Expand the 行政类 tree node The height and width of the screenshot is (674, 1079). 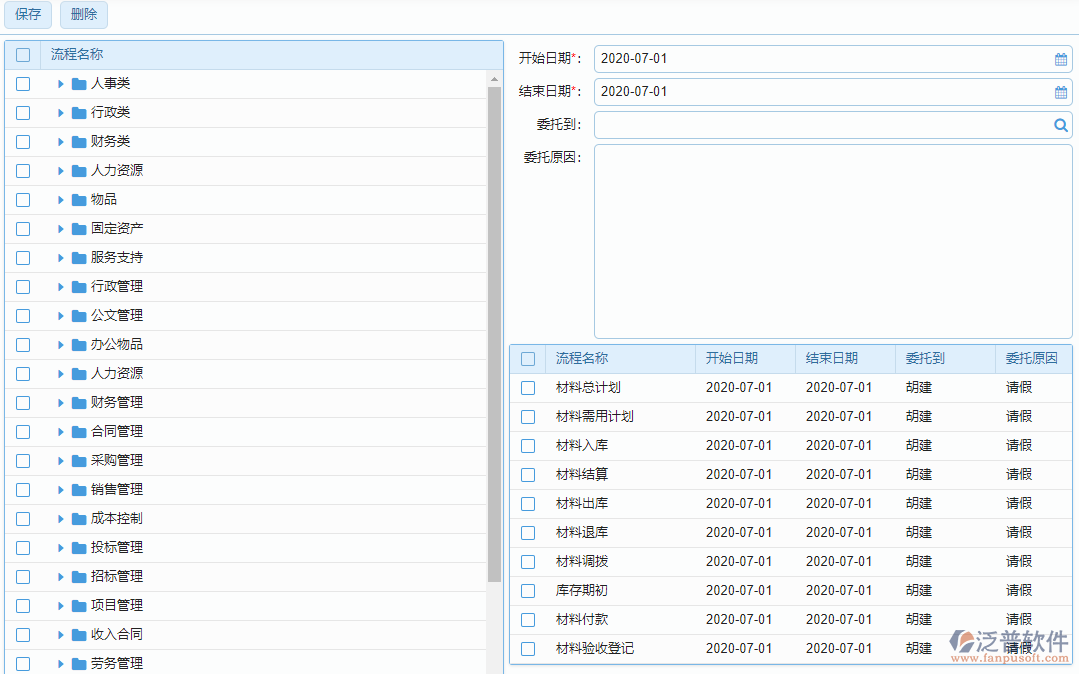pos(60,113)
